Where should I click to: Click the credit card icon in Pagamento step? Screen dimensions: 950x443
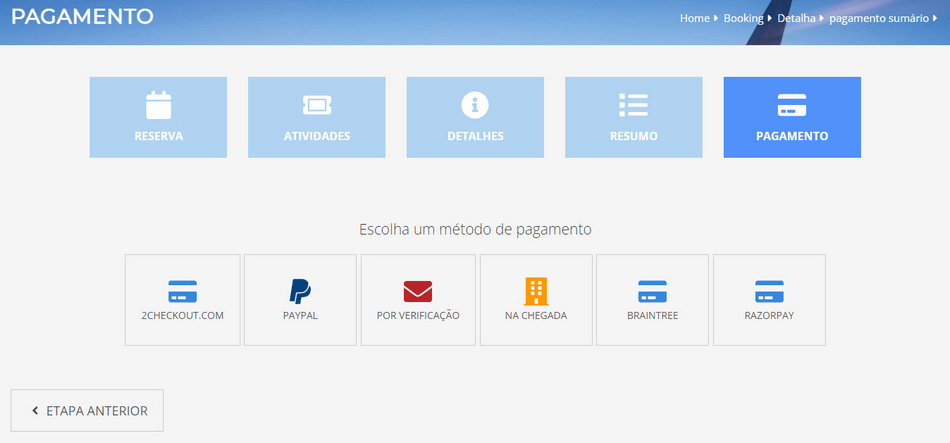[792, 104]
